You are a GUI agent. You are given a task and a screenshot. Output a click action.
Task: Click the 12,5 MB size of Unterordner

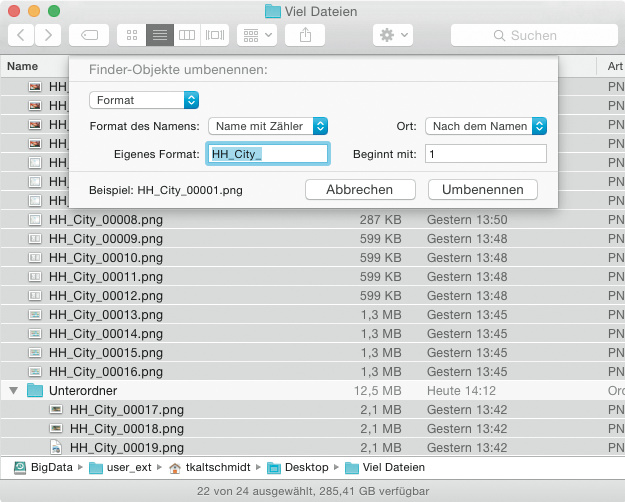pyautogui.click(x=377, y=391)
